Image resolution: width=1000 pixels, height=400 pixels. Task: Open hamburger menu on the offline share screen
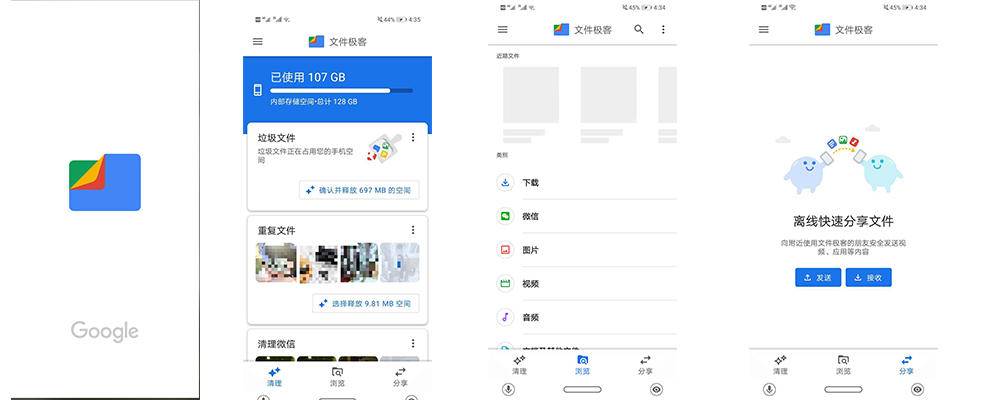[x=763, y=29]
